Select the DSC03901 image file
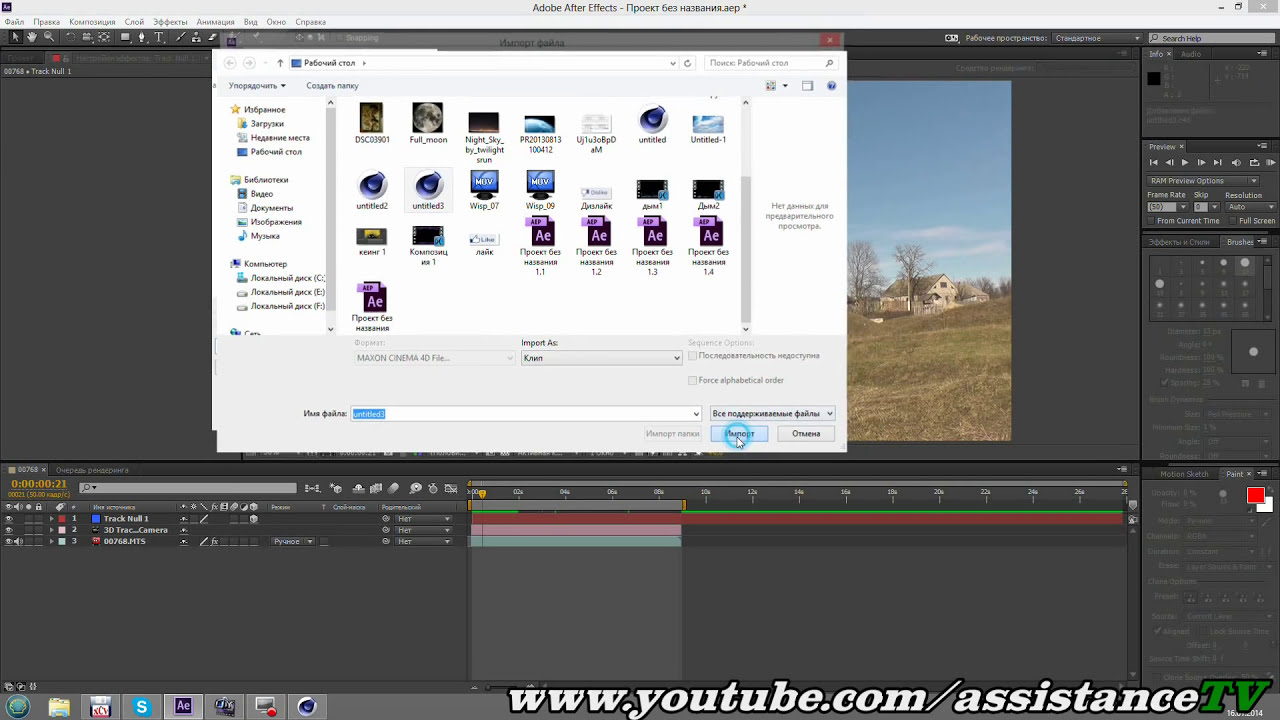This screenshot has height=720, width=1280. (x=372, y=123)
